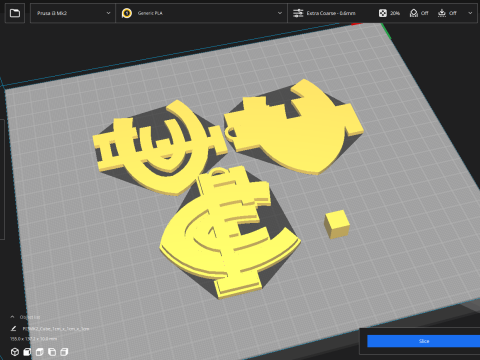This screenshot has height=360, width=480.
Task: Click the infill 20% icon
Action: pos(383,13)
